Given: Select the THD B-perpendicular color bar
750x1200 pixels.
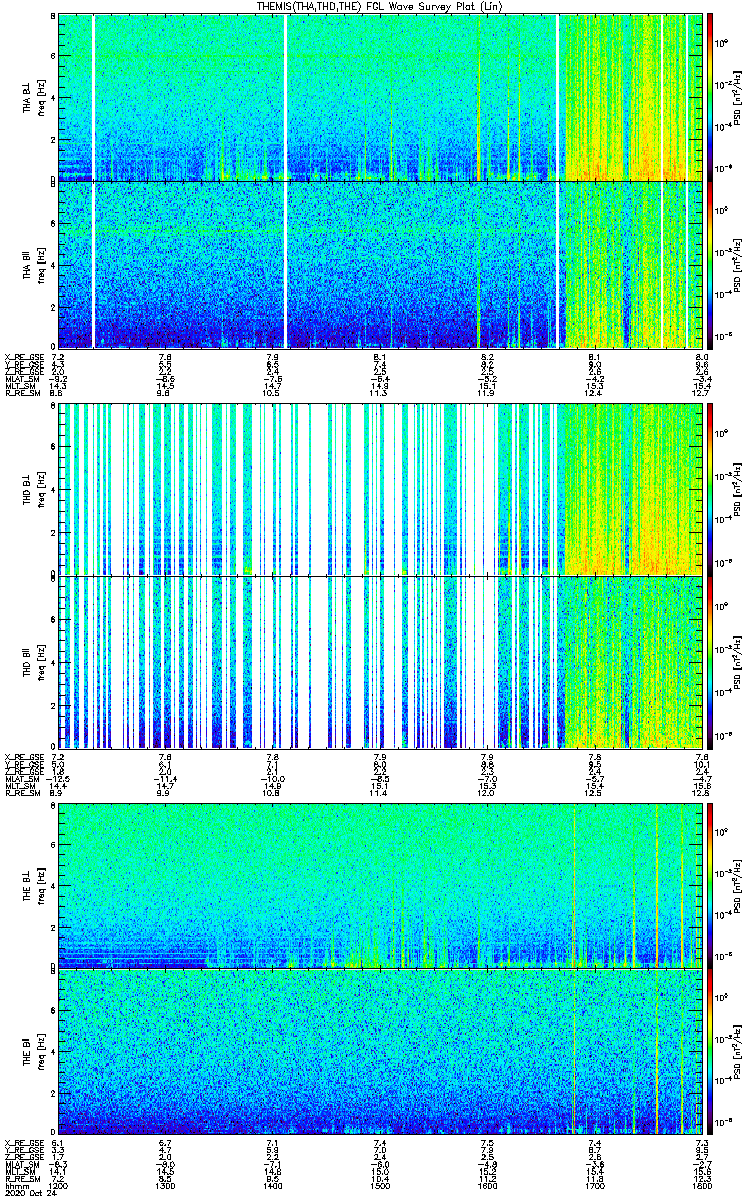Looking at the screenshot, I should click(x=710, y=489).
